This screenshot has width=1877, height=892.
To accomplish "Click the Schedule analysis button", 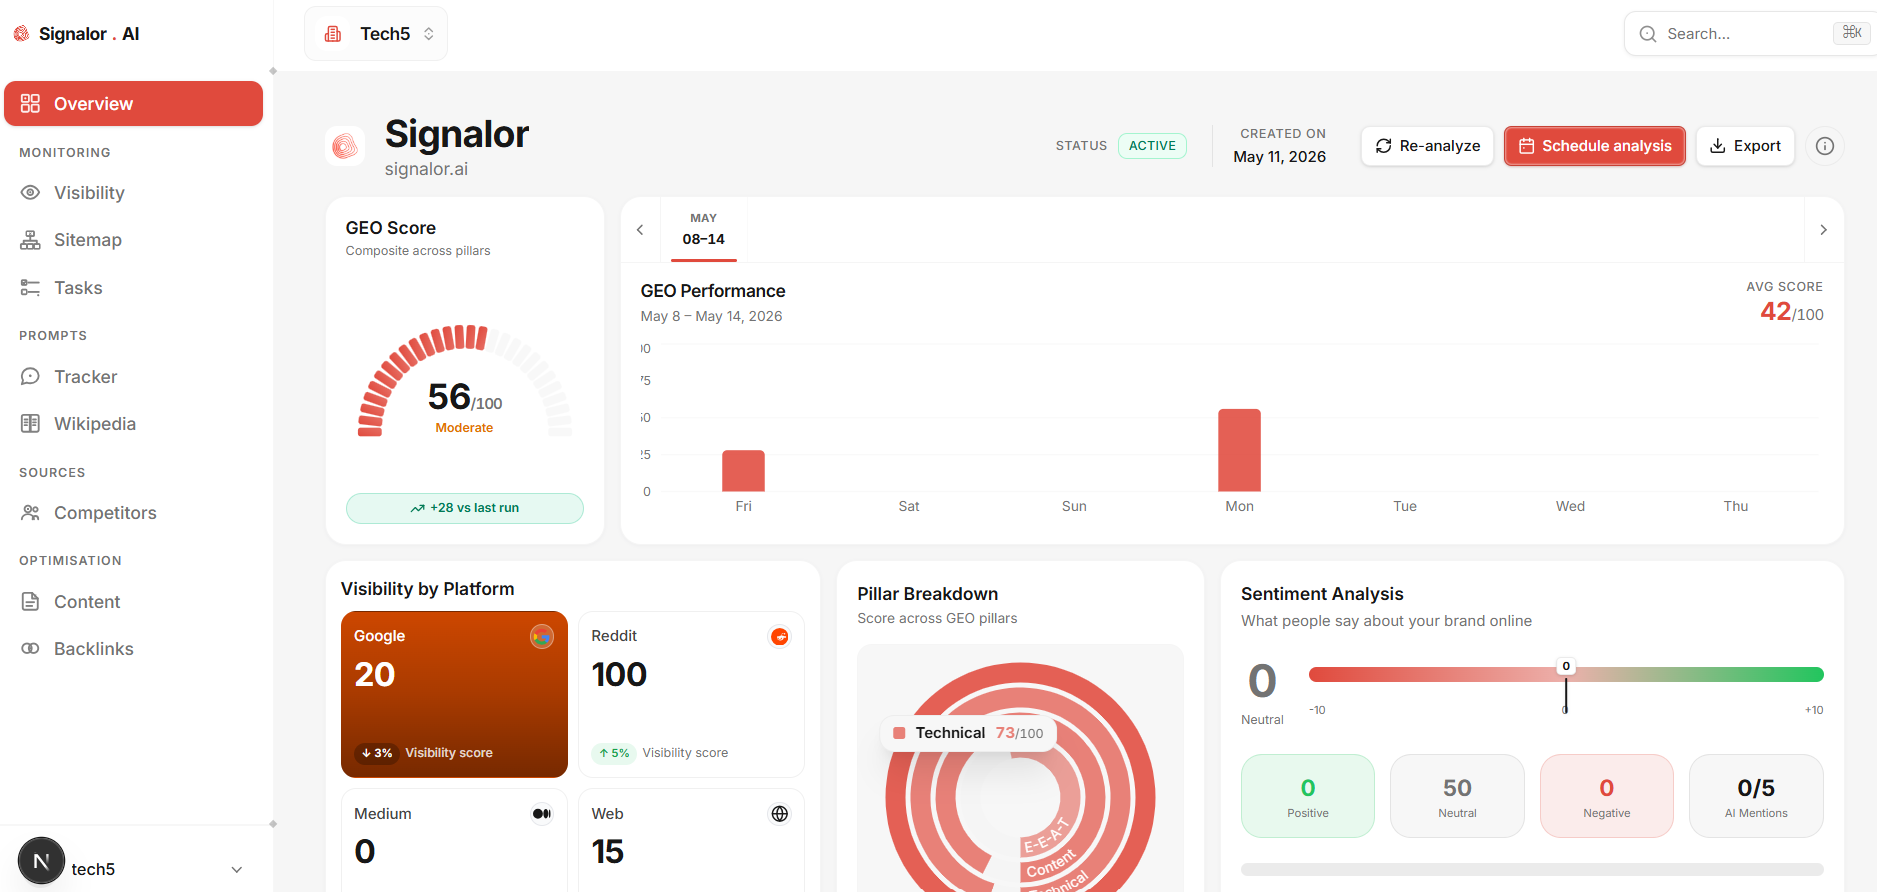I will coord(1595,146).
